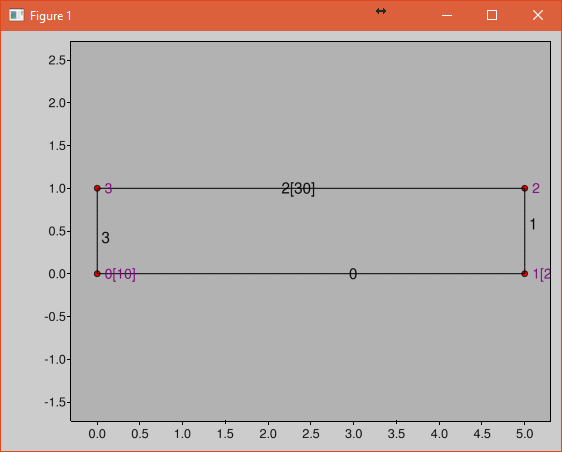Click the Figure 1 window icon
Screen dimensions: 562x452
point(16,15)
